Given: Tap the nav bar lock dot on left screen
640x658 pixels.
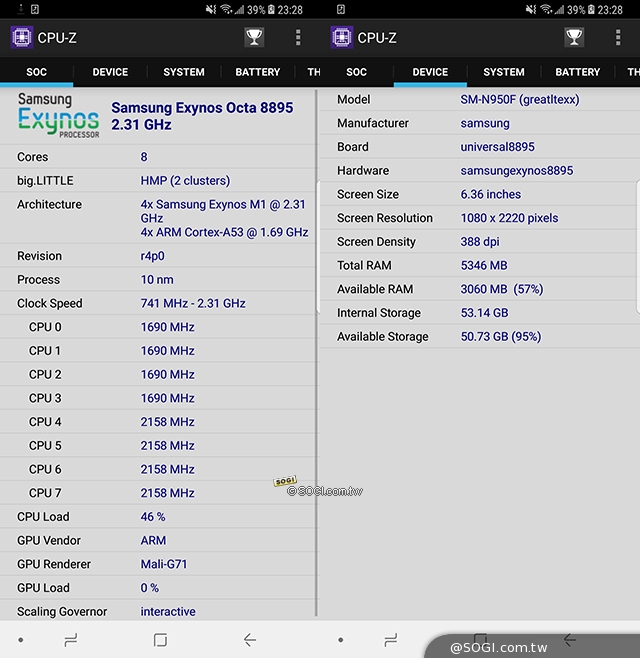Looking at the screenshot, I should (x=20, y=640).
